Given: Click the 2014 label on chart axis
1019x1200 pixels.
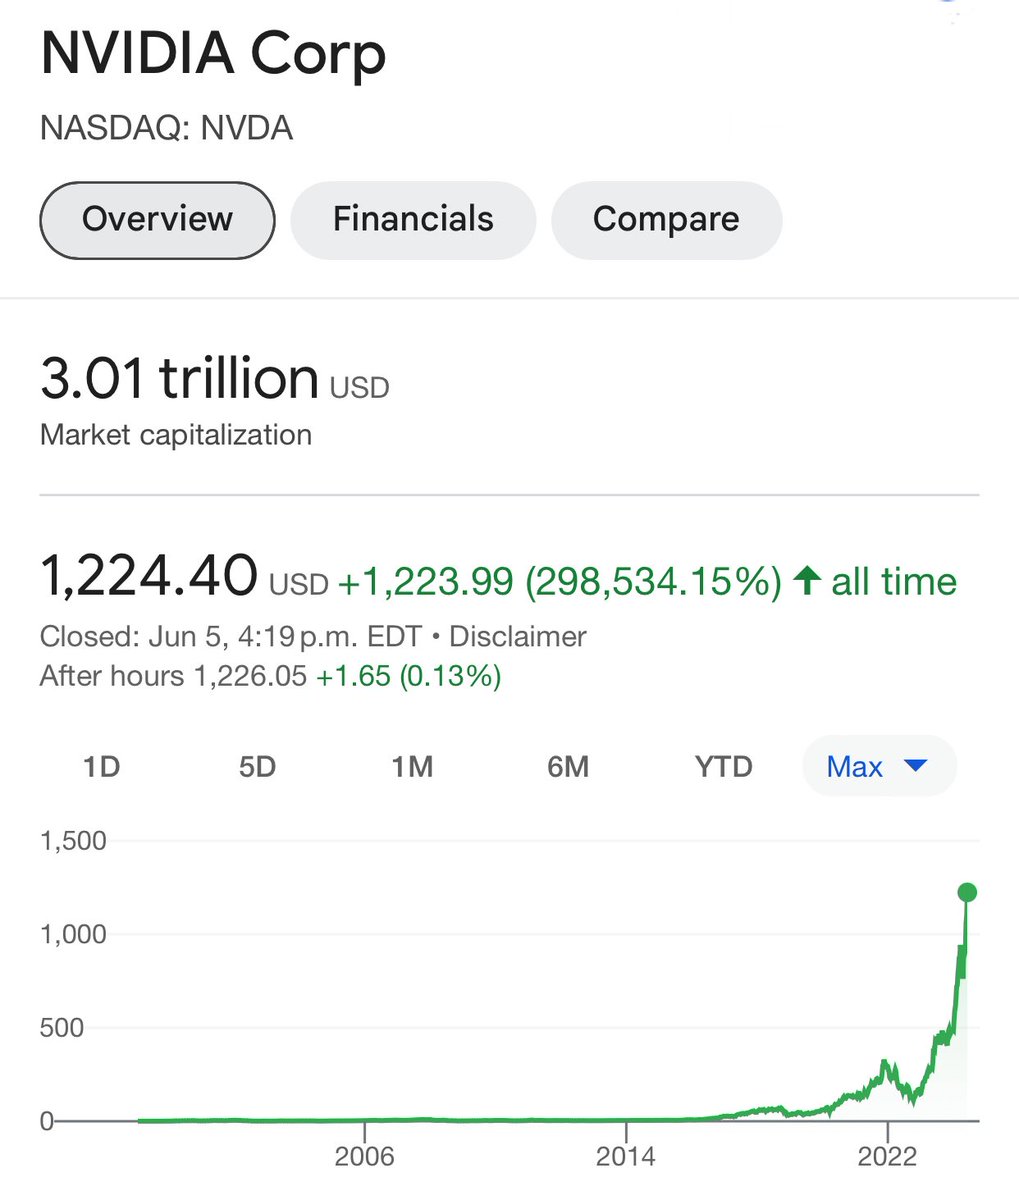Looking at the screenshot, I should coord(626,1156).
